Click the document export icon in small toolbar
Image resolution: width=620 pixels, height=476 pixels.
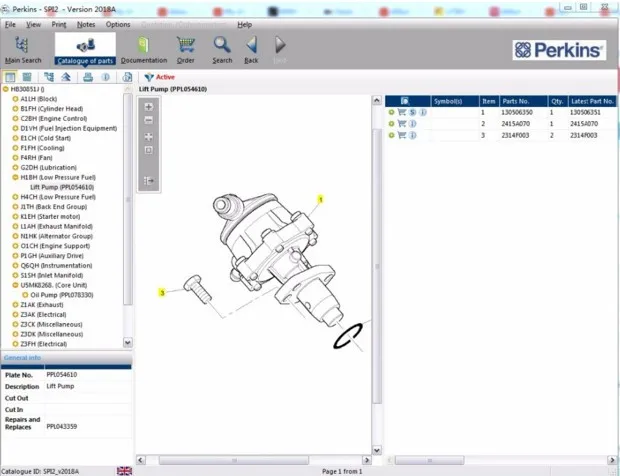pyautogui.click(x=127, y=77)
